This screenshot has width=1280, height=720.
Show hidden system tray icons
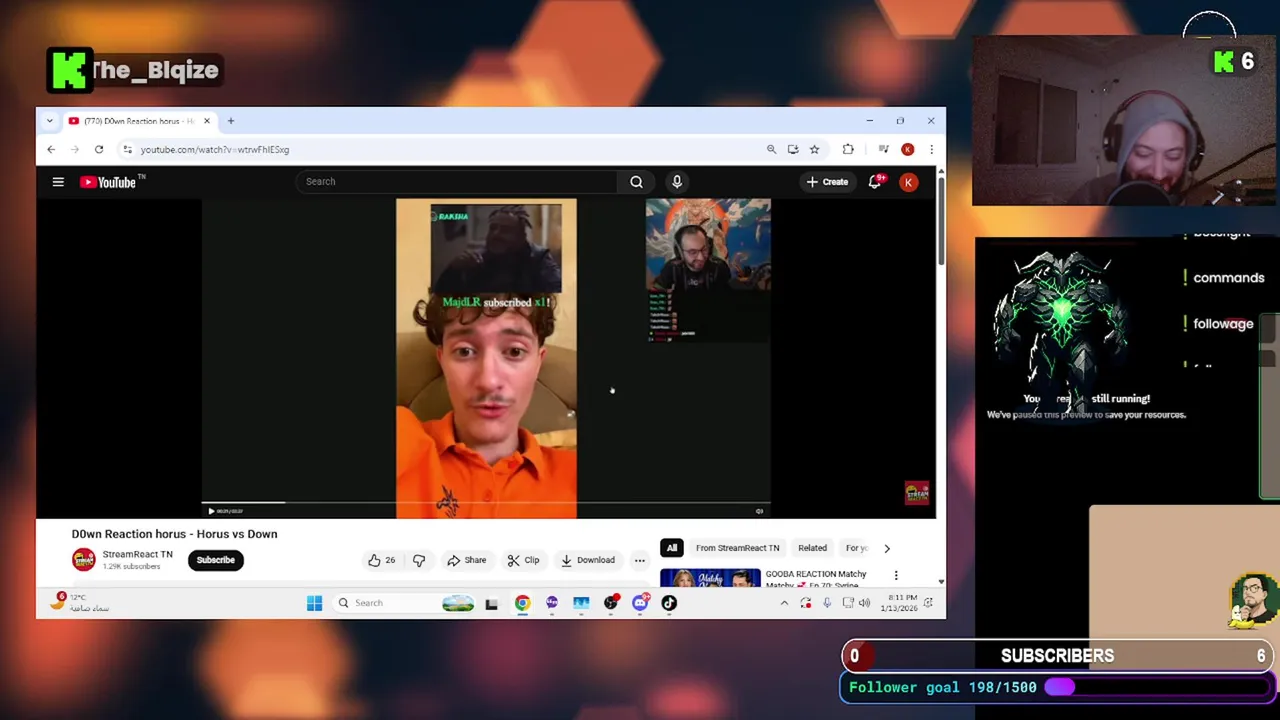coord(784,603)
